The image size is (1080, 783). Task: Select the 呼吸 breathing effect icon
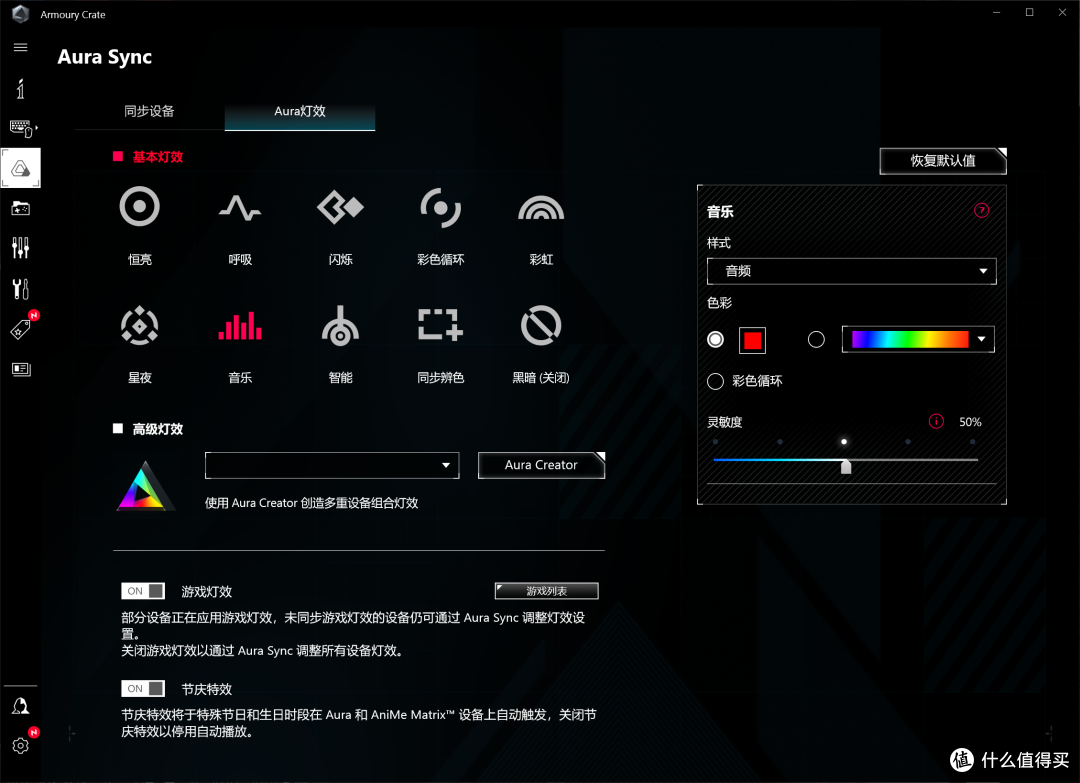coord(240,207)
